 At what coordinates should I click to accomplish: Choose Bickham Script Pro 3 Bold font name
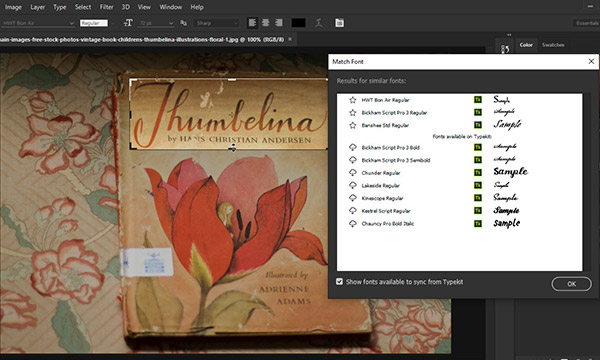391,148
